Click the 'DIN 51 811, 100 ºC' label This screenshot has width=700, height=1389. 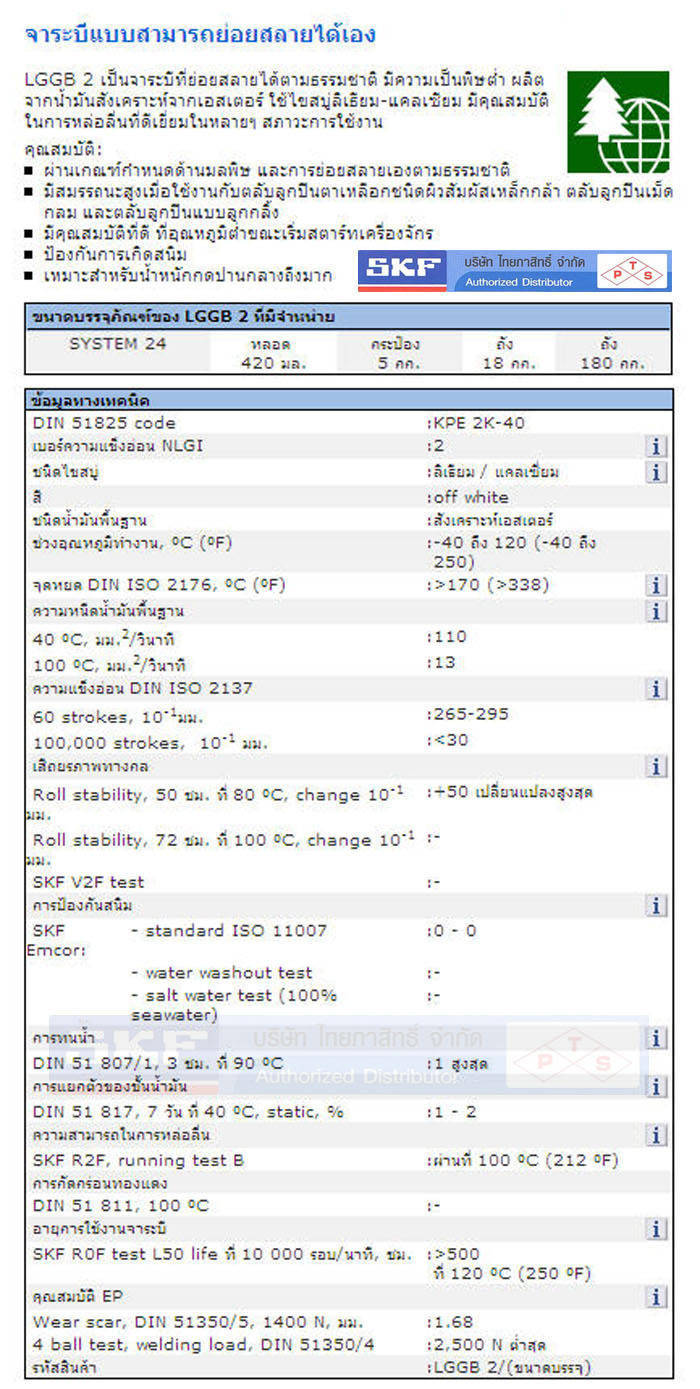(x=121, y=1206)
